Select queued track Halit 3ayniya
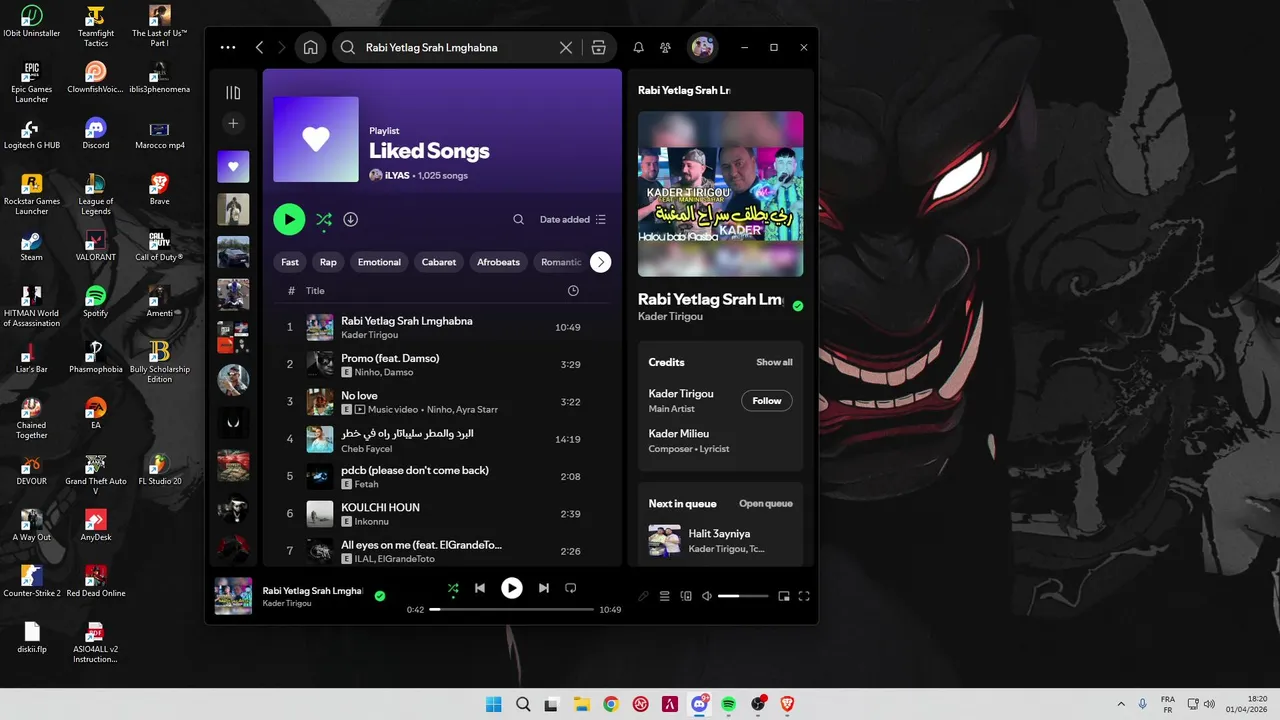 (720, 541)
